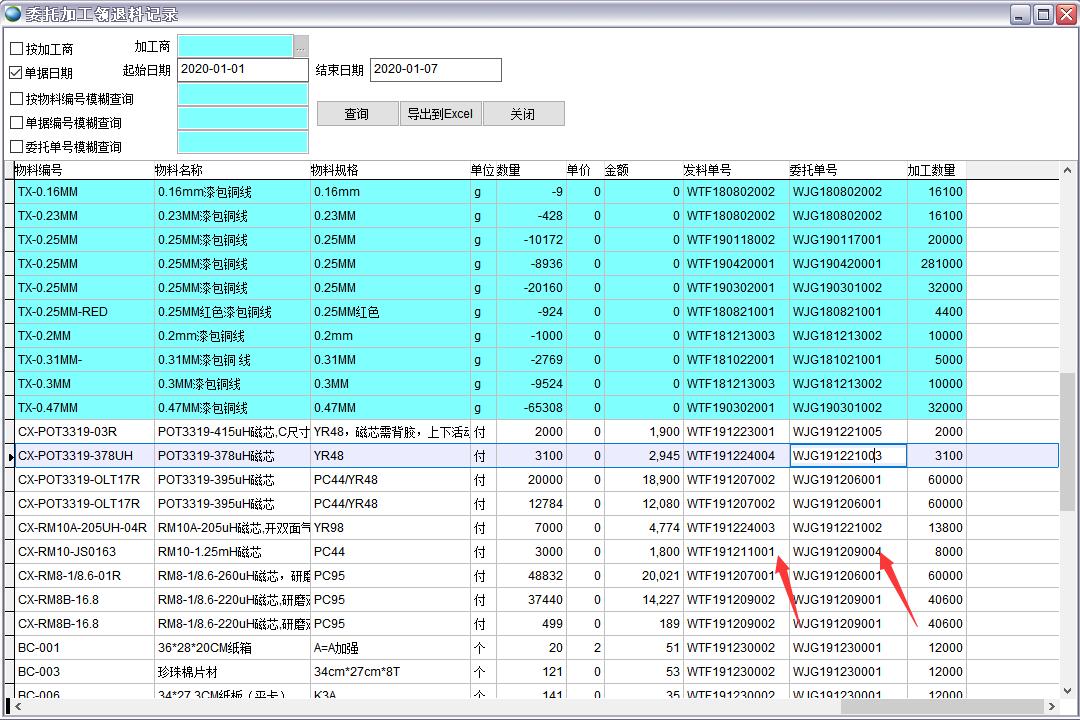This screenshot has width=1080, height=720.
Task: Click the 起始日期 field showing 2020-01-01
Action: pos(242,70)
